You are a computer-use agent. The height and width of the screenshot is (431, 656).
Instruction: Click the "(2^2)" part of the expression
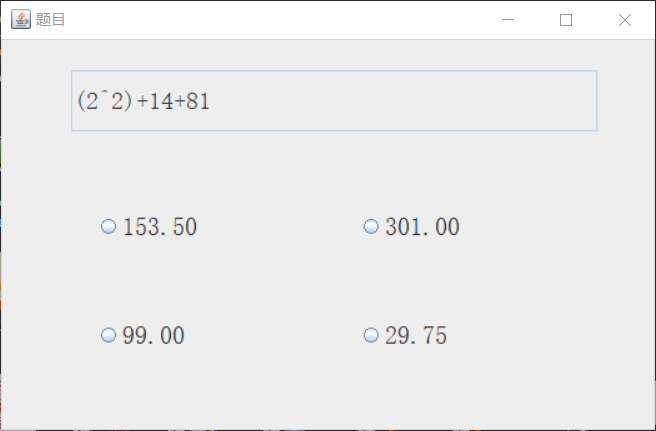pos(104,101)
